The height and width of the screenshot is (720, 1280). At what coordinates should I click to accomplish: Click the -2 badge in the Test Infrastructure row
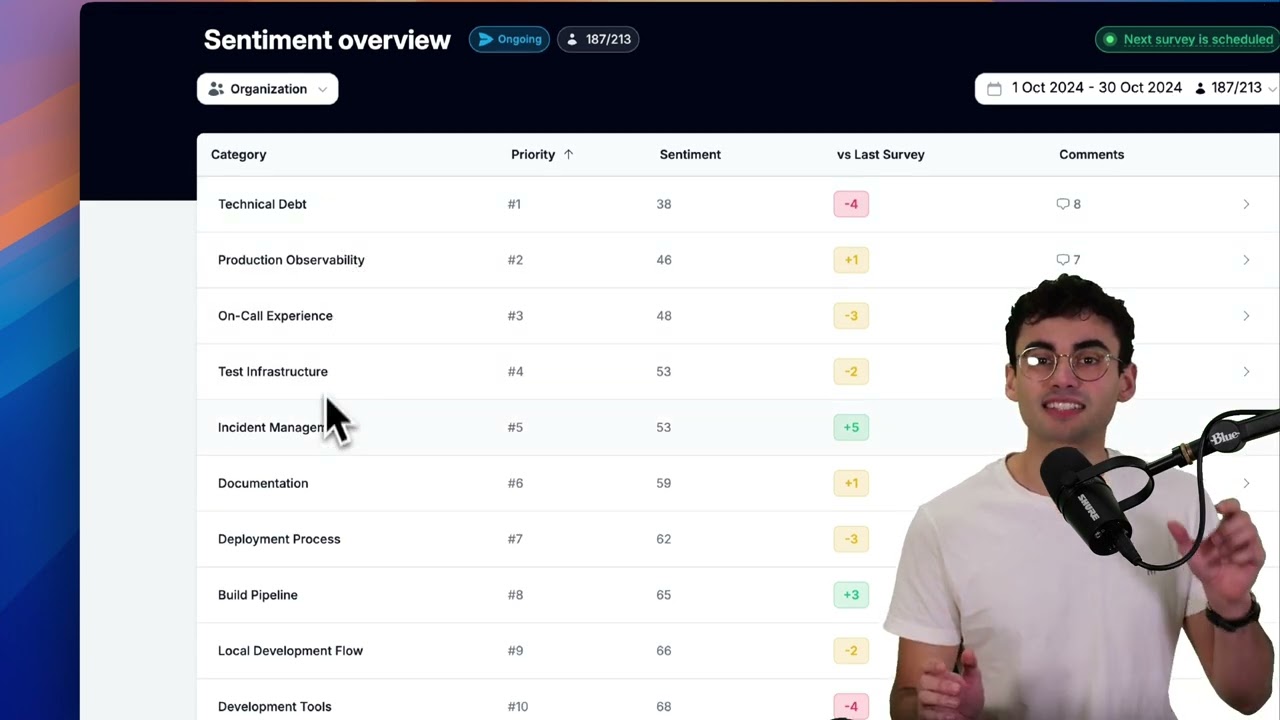coord(851,372)
